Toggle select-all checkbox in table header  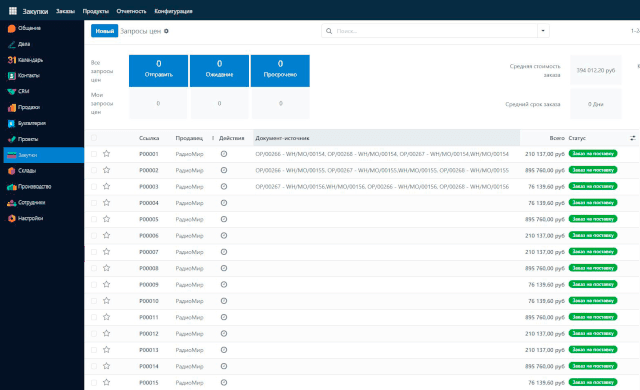94,138
